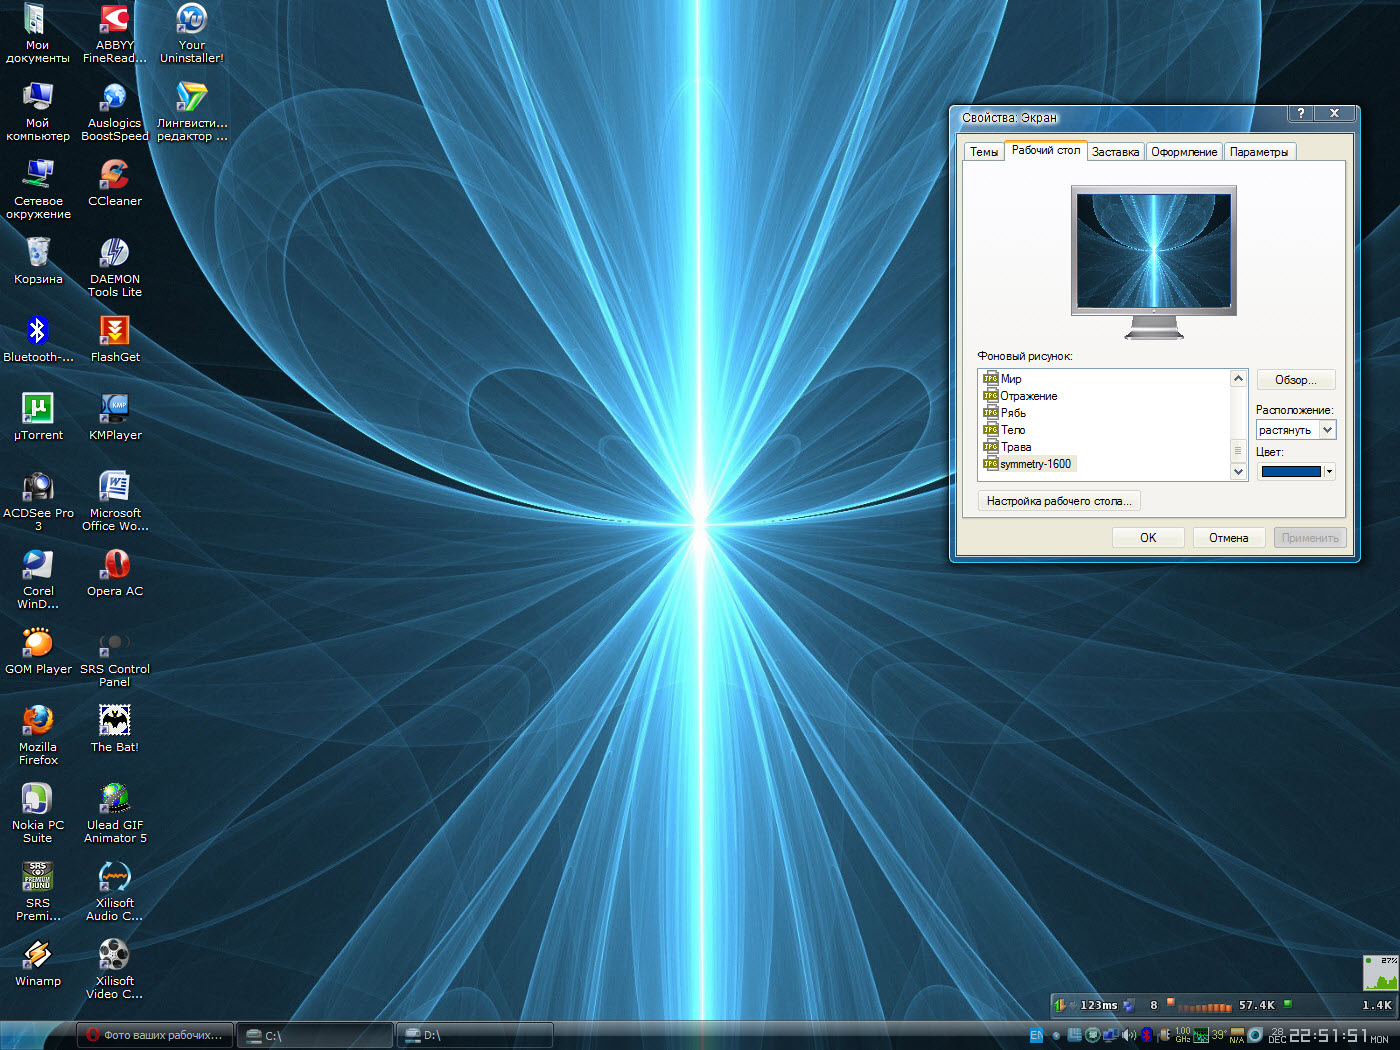Screen dimensions: 1400x1050
Task: Select the SRS Control Panel icon
Action: point(115,658)
